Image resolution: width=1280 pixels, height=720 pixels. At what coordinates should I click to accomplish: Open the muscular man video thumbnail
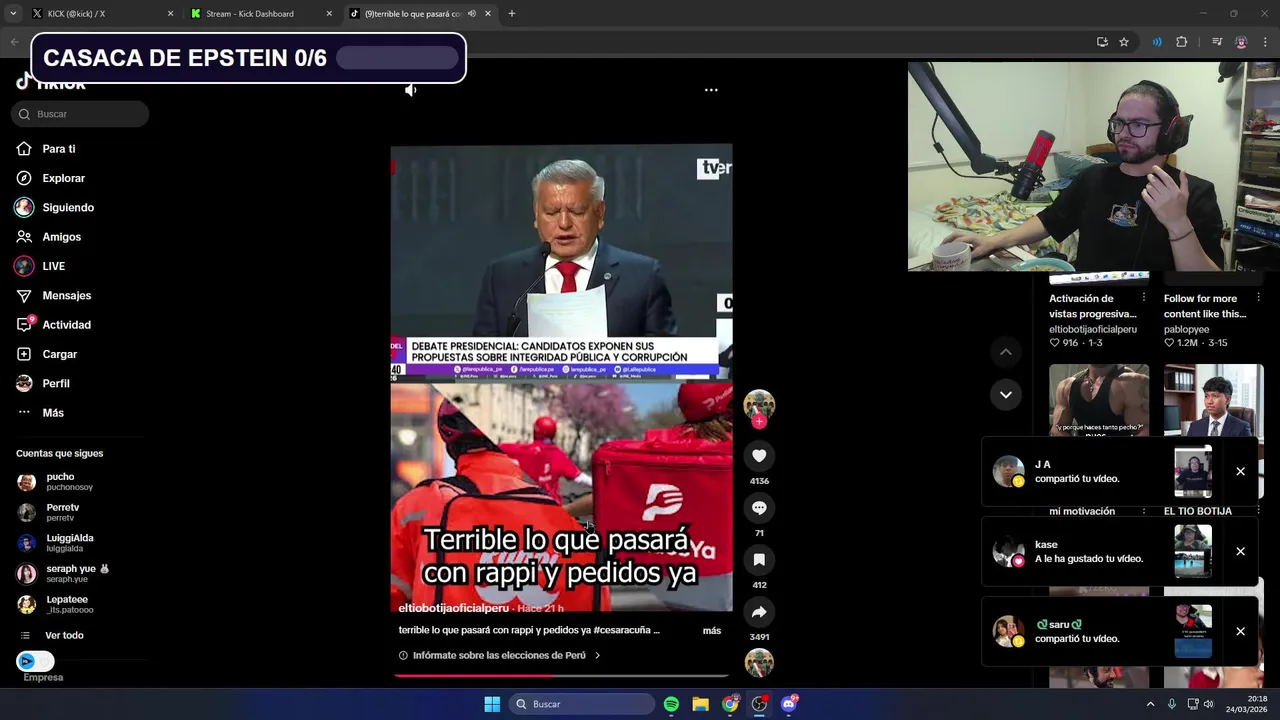coord(1099,401)
